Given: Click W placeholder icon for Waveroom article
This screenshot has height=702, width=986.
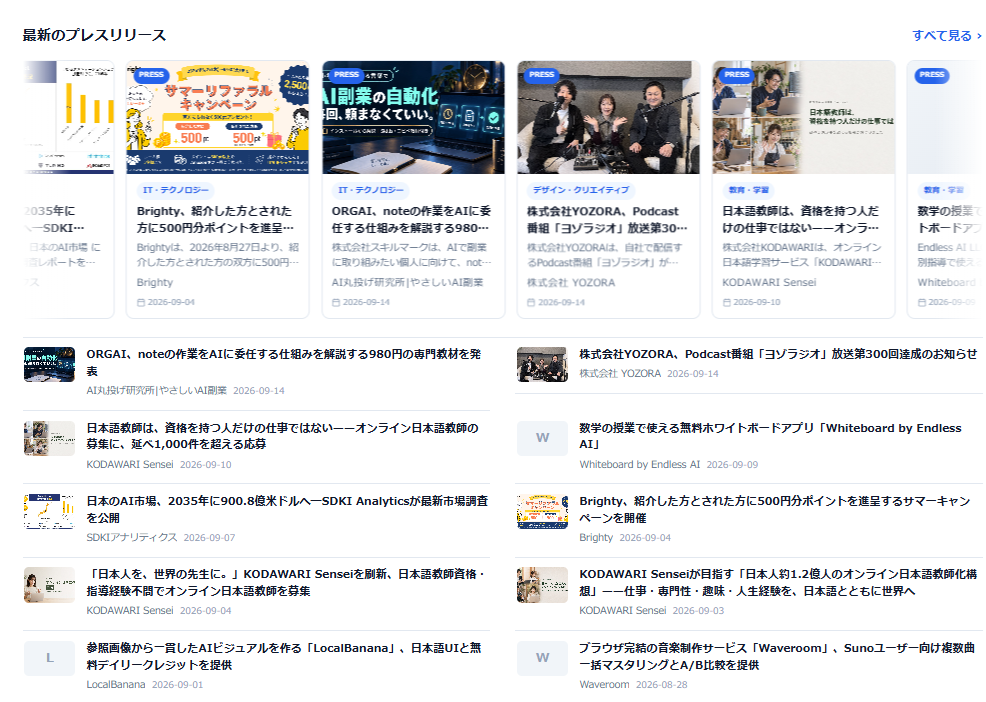Looking at the screenshot, I should [x=542, y=659].
